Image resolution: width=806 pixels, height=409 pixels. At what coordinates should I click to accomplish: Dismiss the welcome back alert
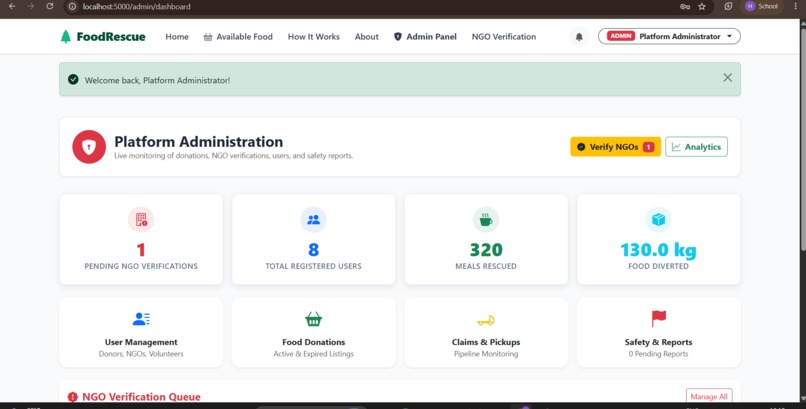coord(727,78)
